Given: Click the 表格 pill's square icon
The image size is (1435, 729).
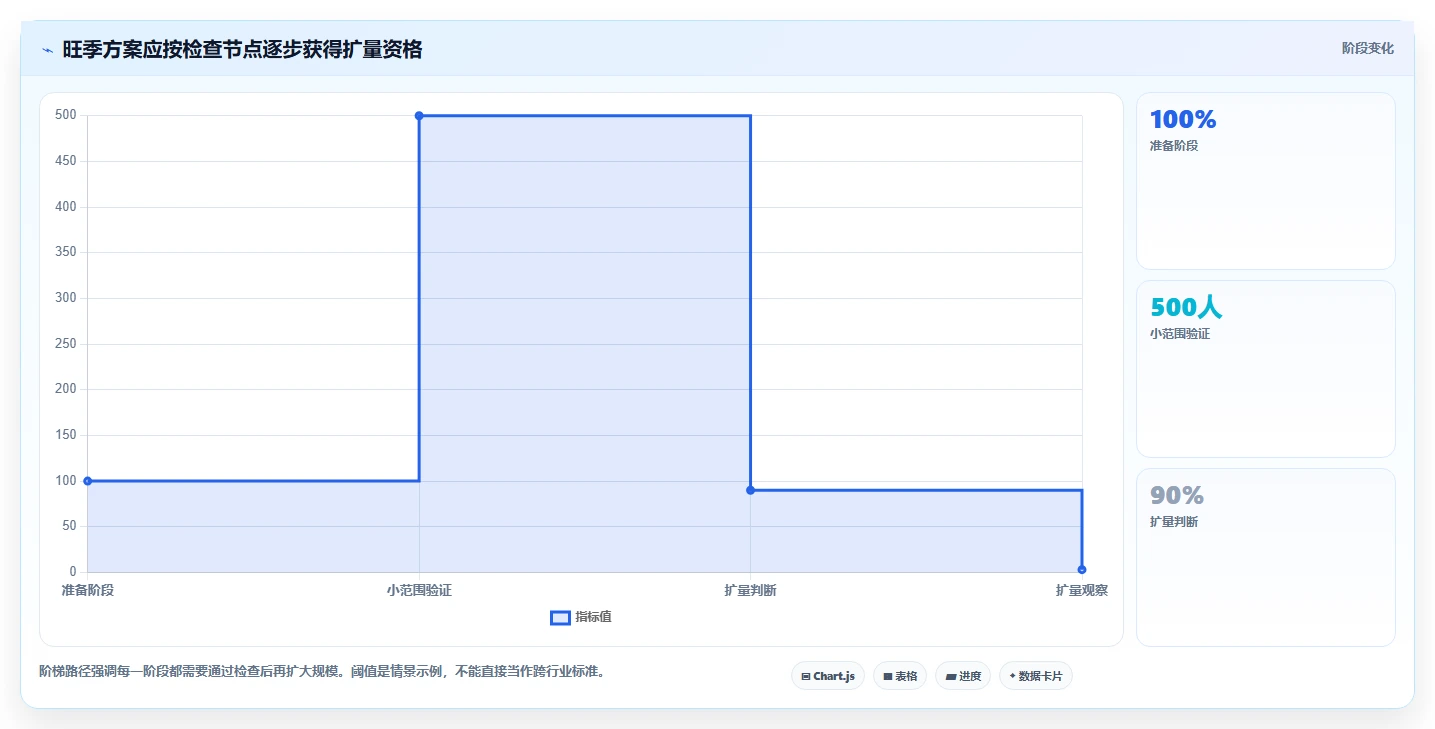Looking at the screenshot, I should (888, 677).
